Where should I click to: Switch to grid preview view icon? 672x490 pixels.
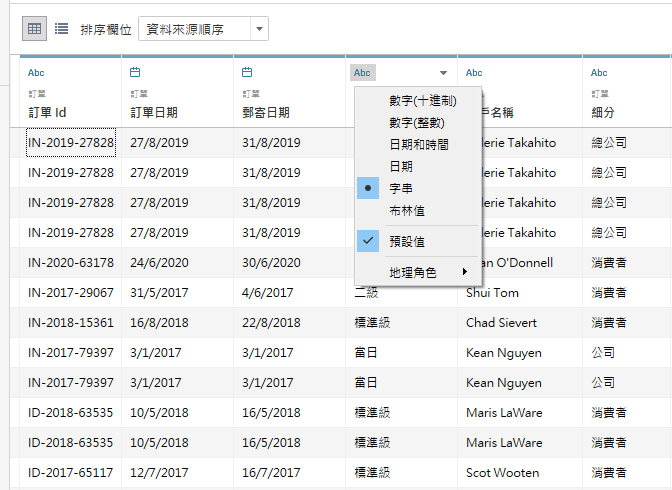coord(35,29)
